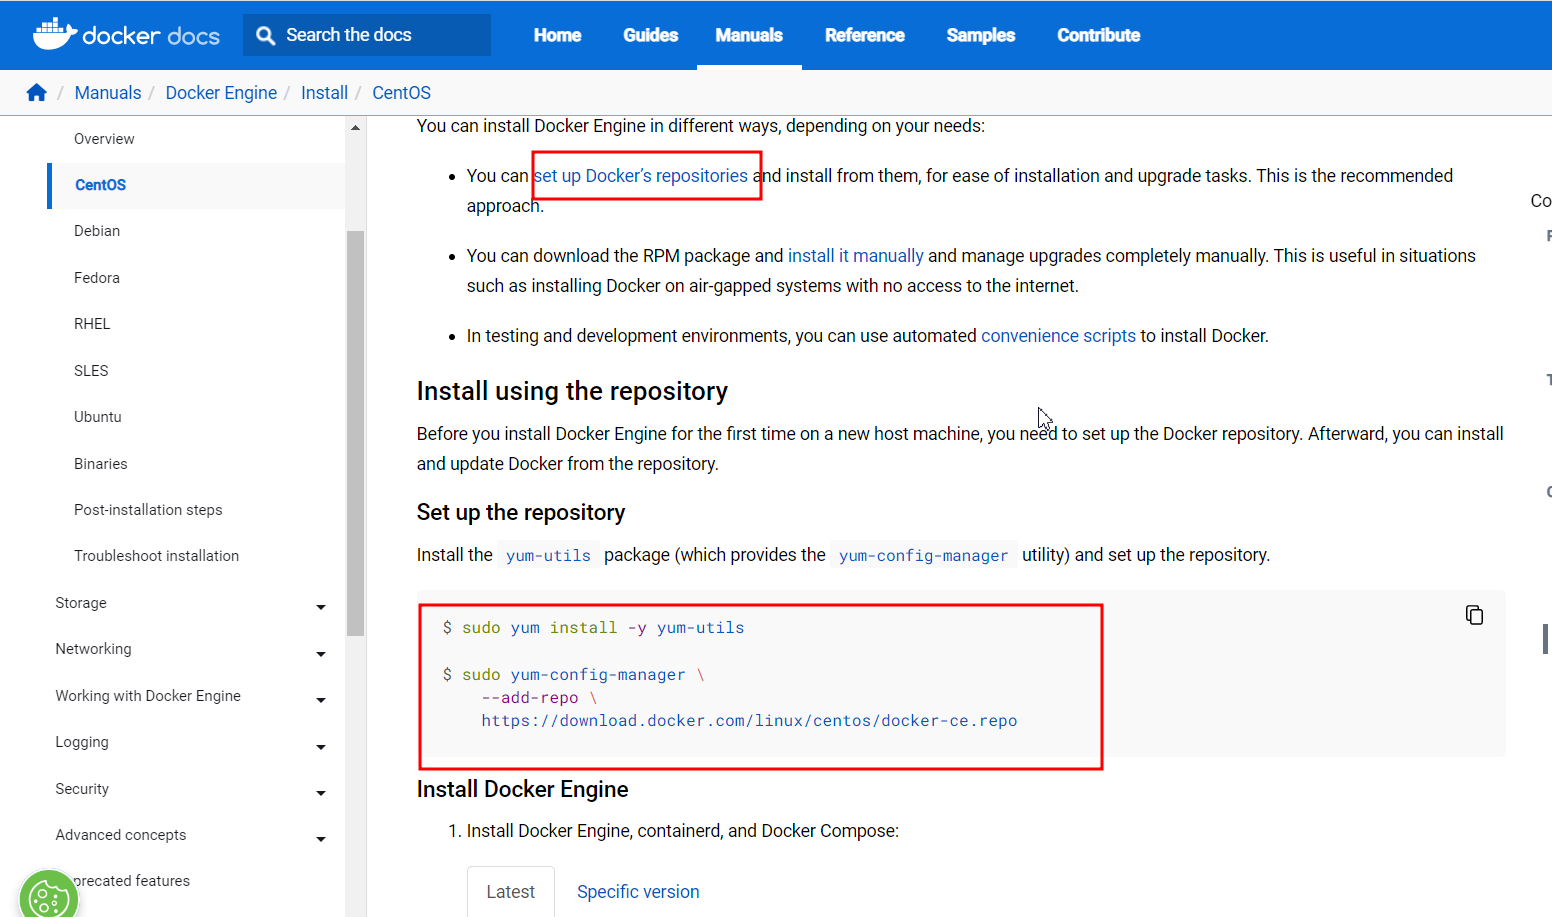1552x917 pixels.
Task: Click the Advanced concepts sidebar label
Action: [x=121, y=835]
